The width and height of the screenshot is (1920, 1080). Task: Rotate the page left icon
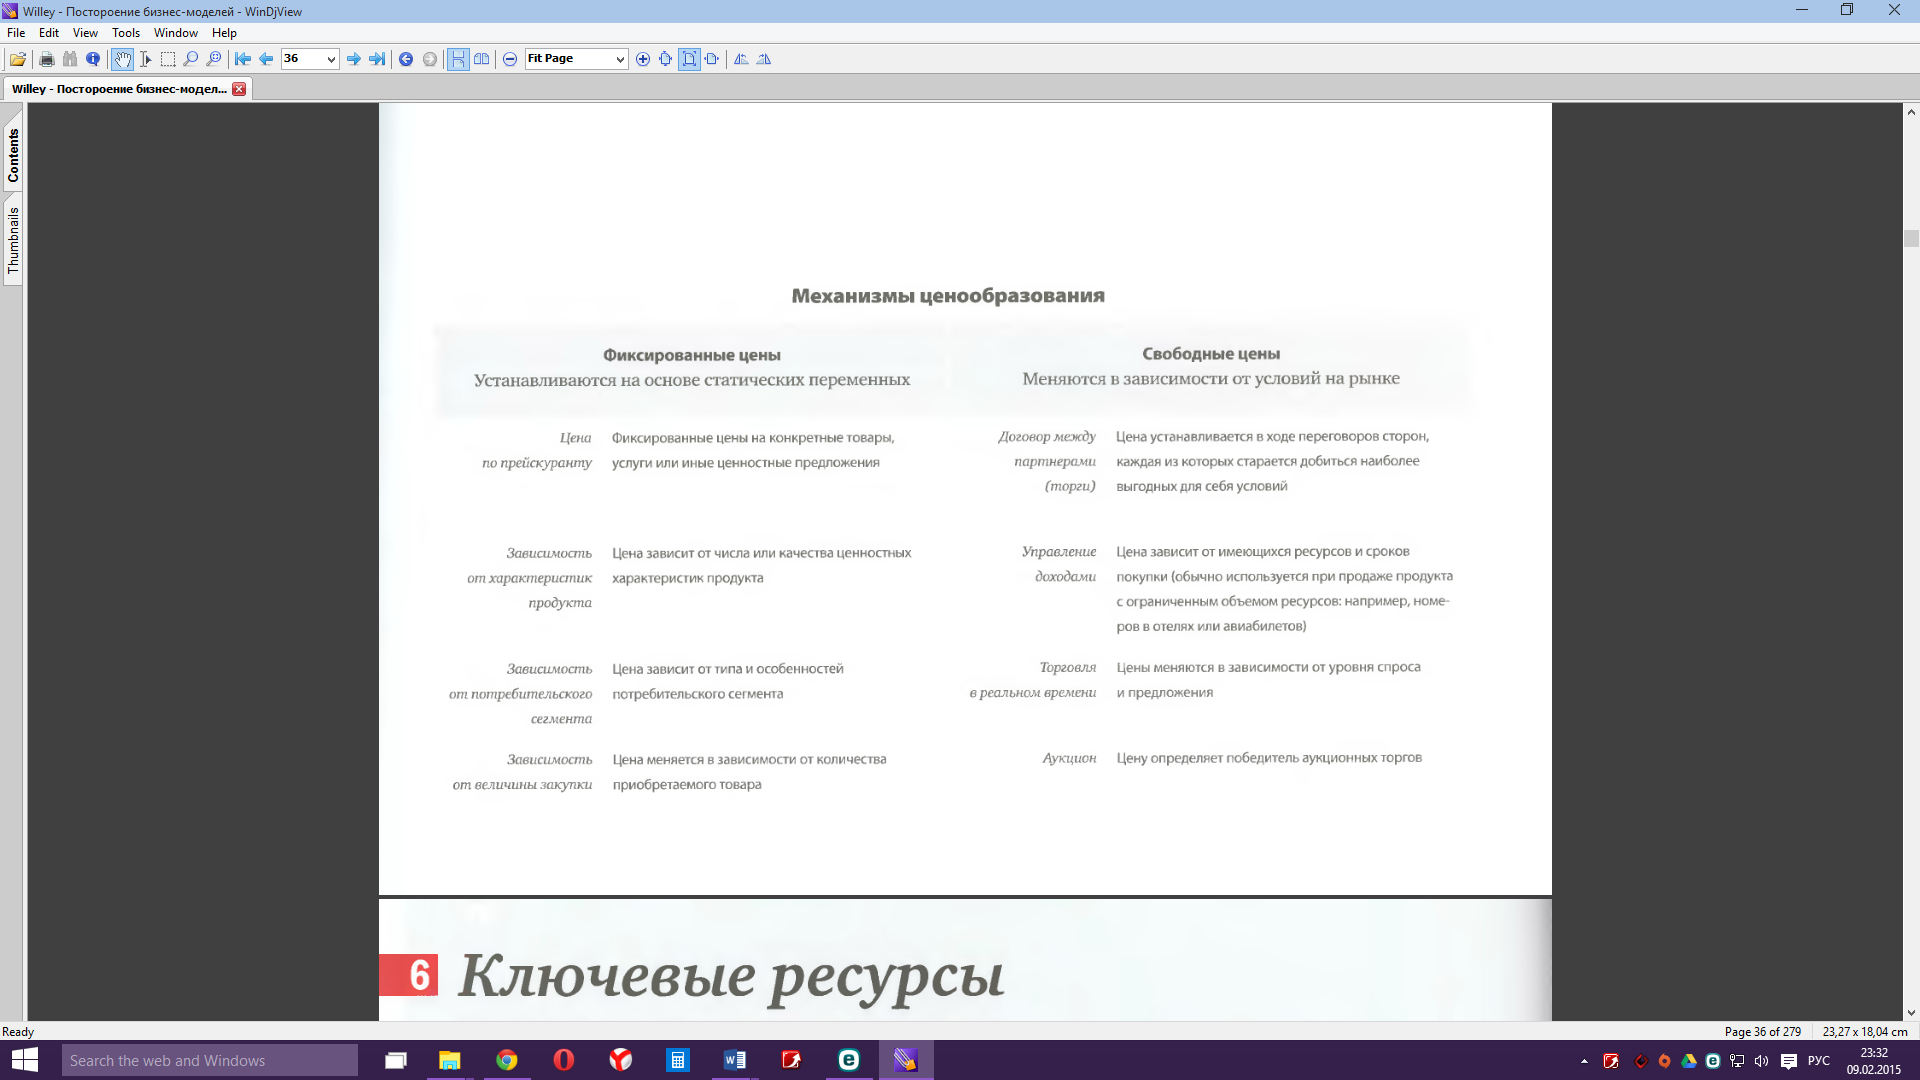tap(741, 59)
